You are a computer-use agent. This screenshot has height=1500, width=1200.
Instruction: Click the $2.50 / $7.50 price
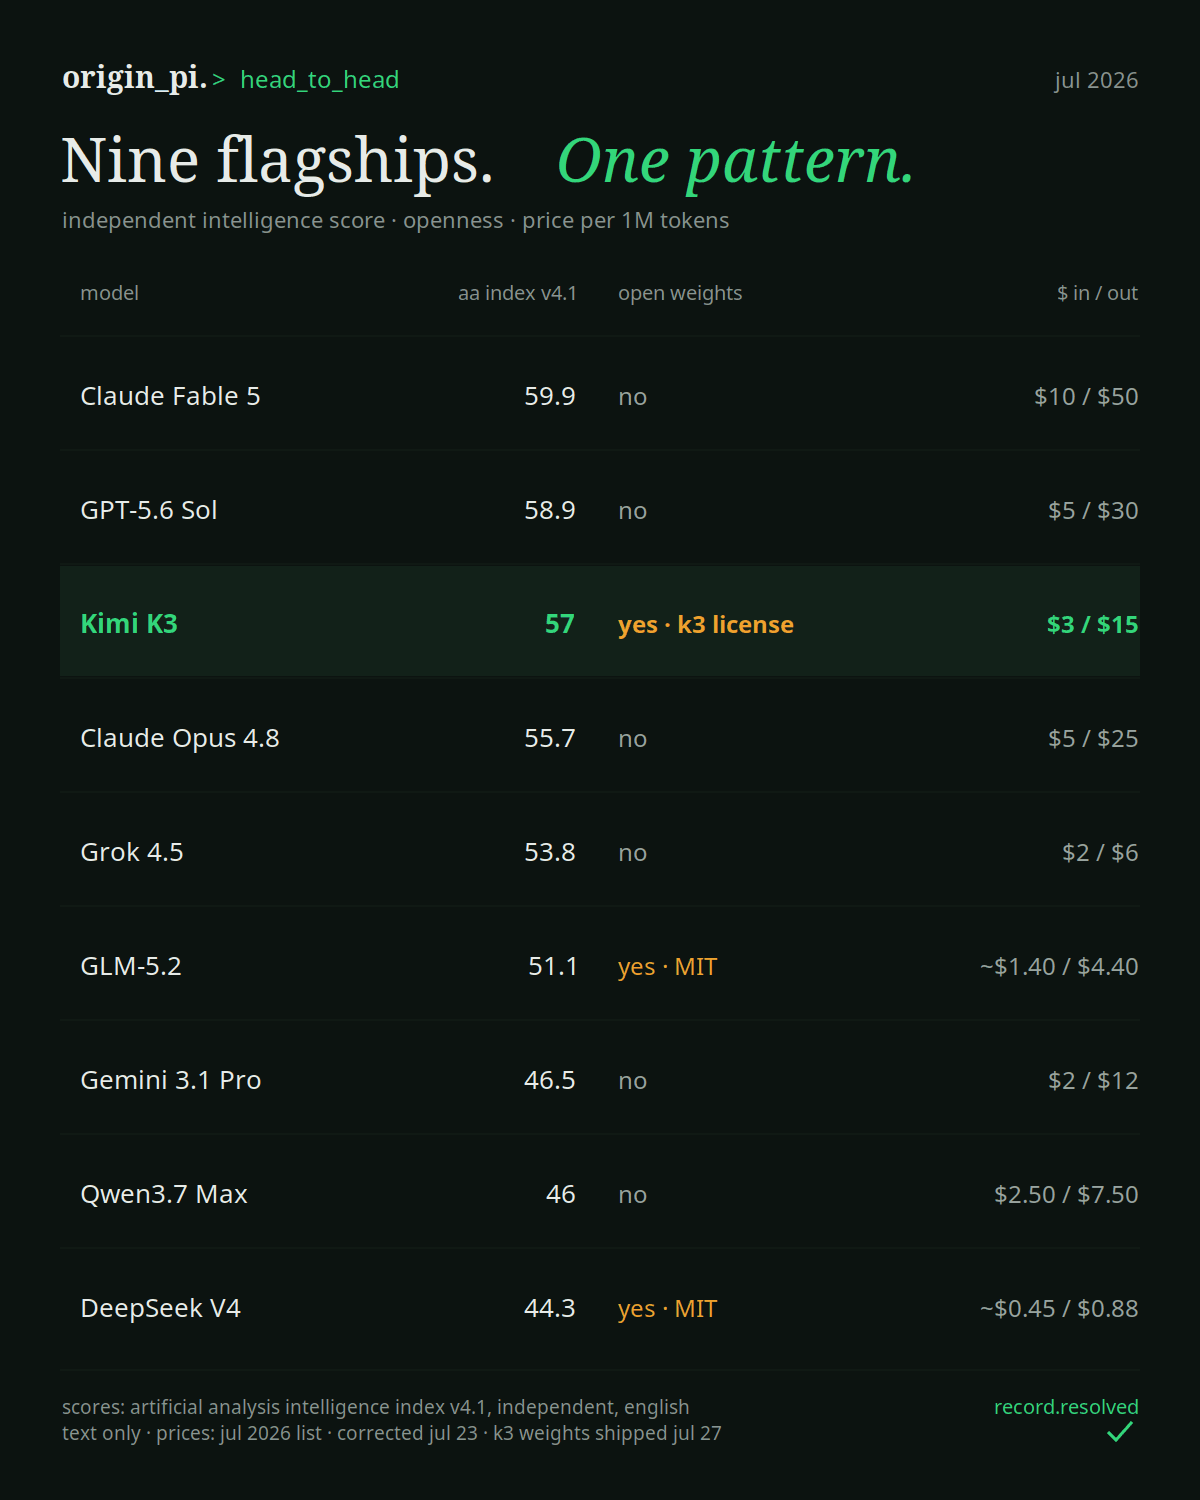coord(1066,1194)
